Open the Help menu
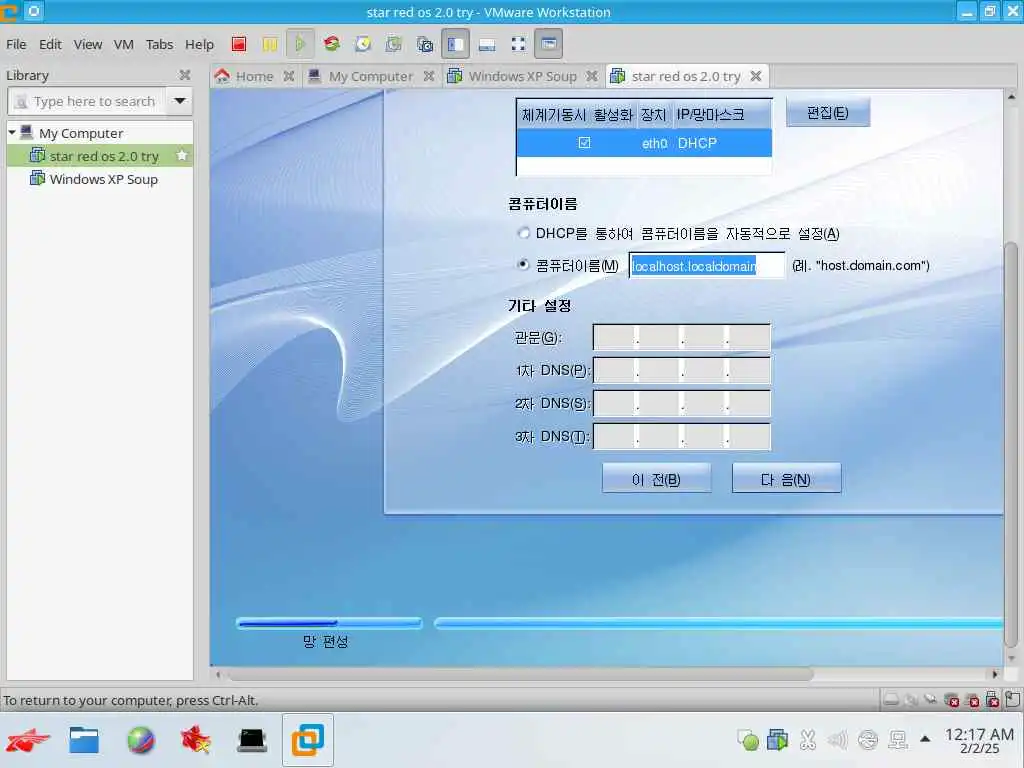 click(x=199, y=44)
